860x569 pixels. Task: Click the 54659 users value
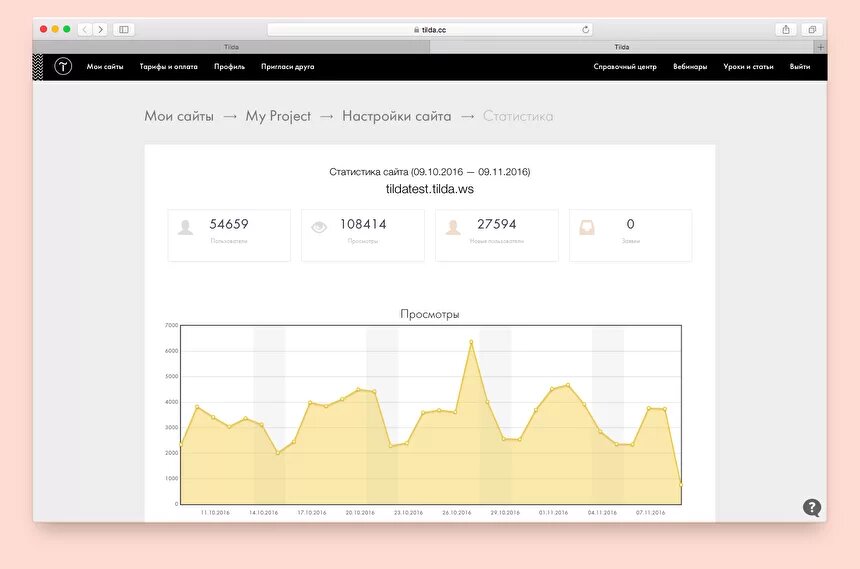pos(229,224)
